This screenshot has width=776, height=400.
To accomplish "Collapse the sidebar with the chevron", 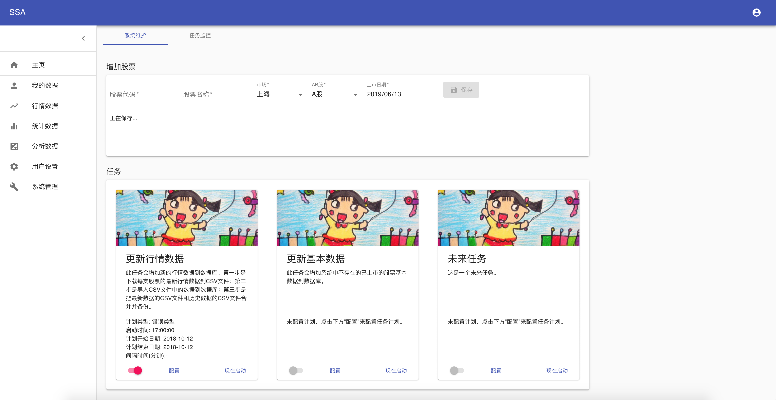I will tap(82, 38).
